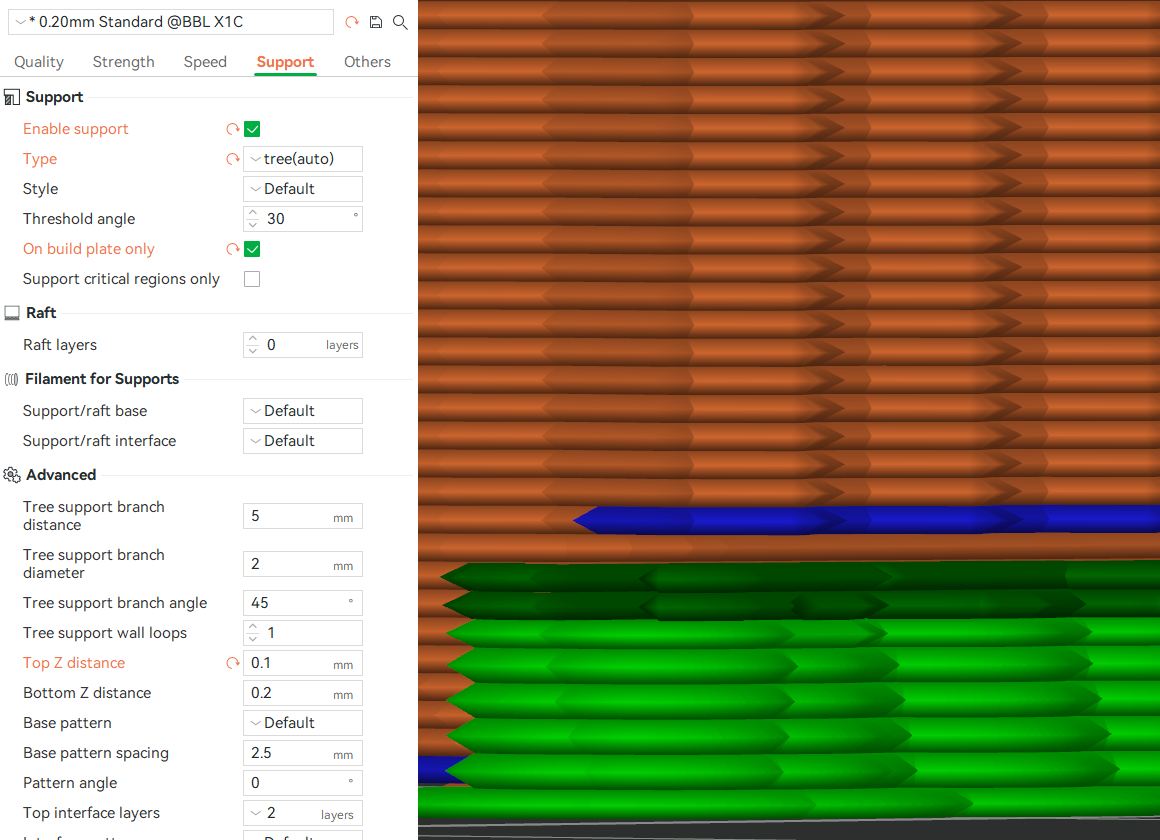Switch to the Quality tab
Image resolution: width=1160 pixels, height=840 pixels.
coord(38,61)
